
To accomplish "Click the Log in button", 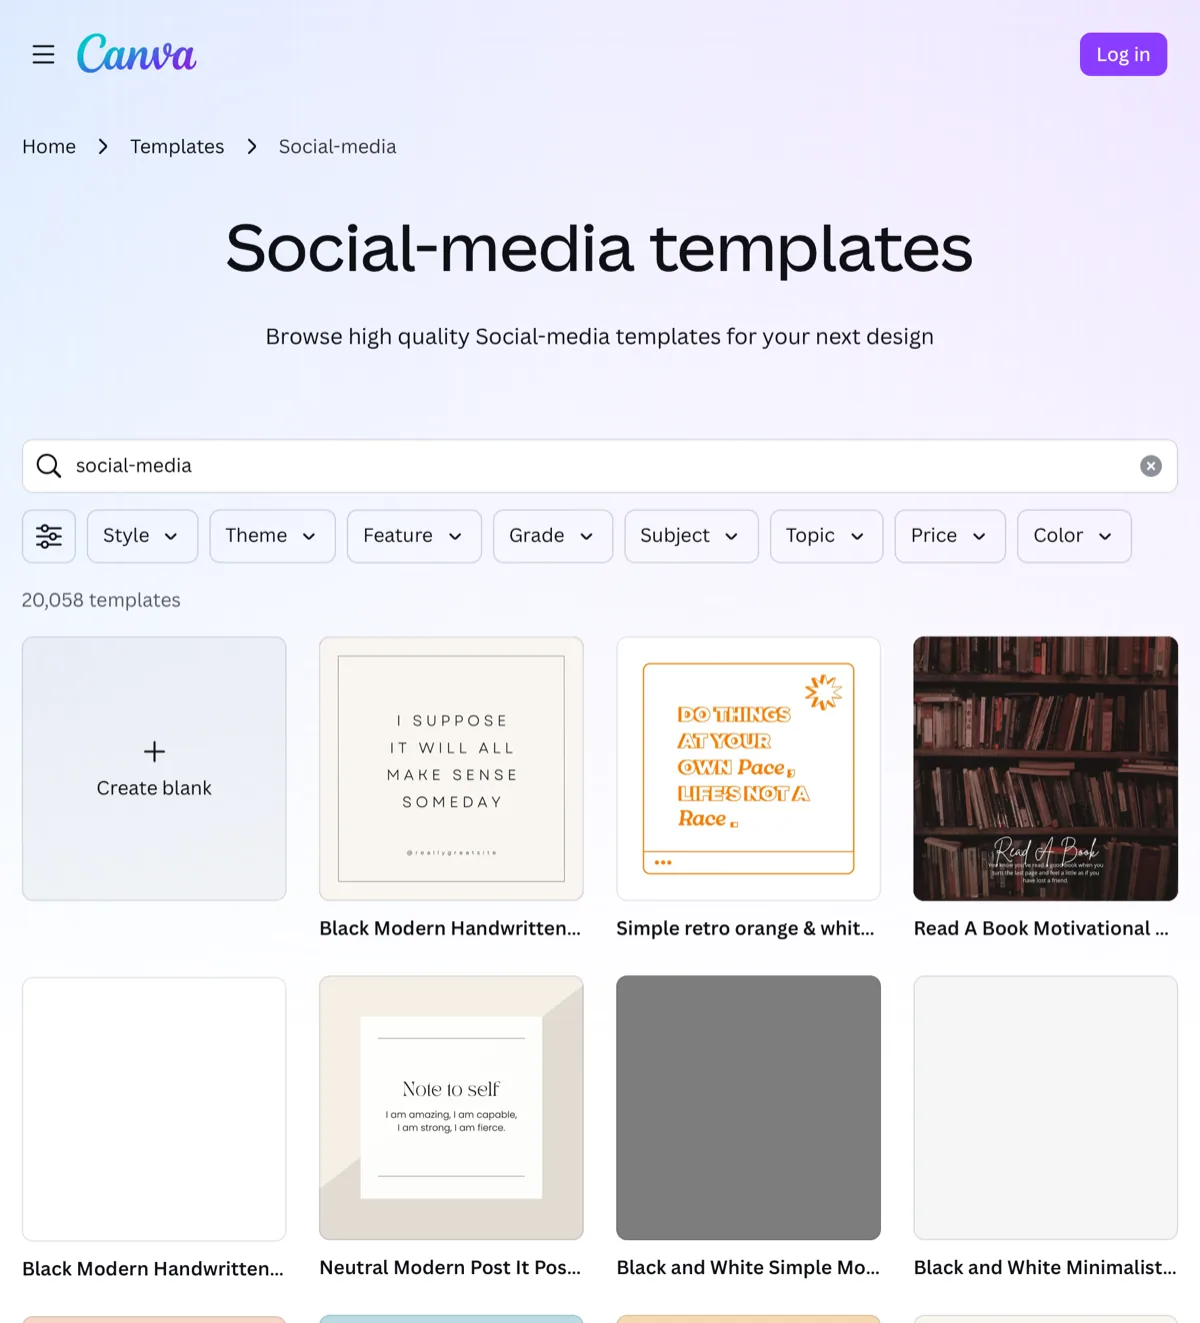I will (1123, 54).
